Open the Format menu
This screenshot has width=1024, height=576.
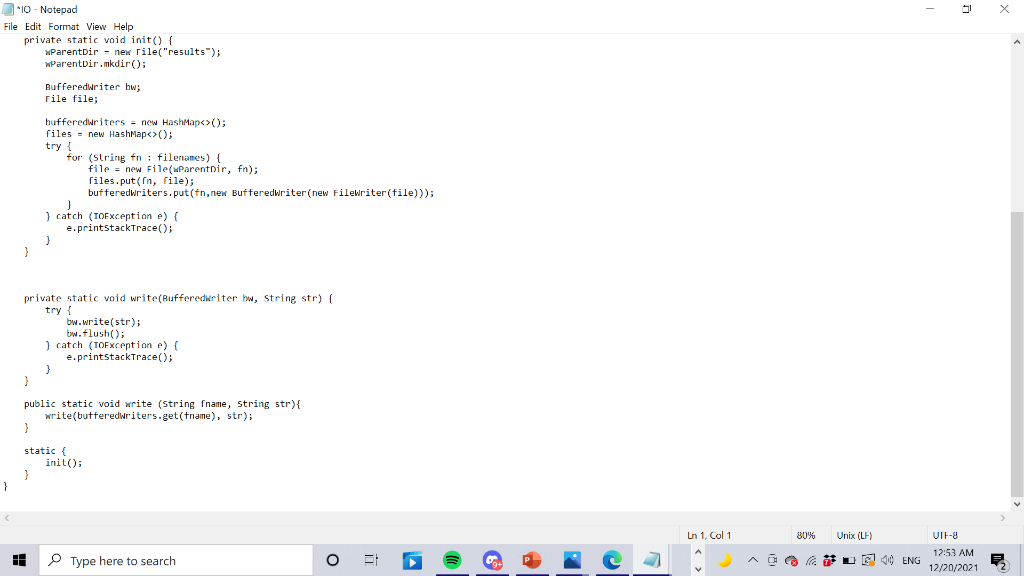[x=62, y=26]
